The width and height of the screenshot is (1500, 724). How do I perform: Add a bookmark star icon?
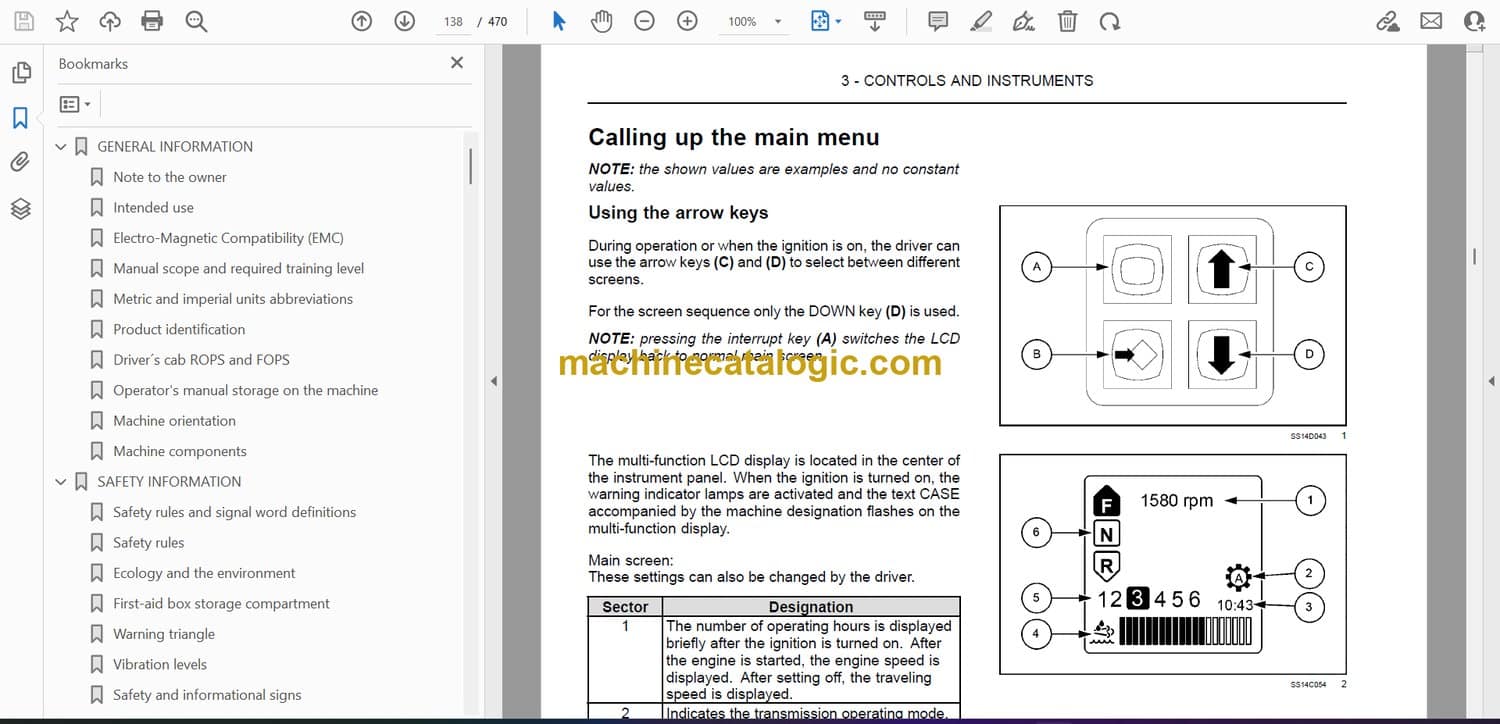pos(66,21)
